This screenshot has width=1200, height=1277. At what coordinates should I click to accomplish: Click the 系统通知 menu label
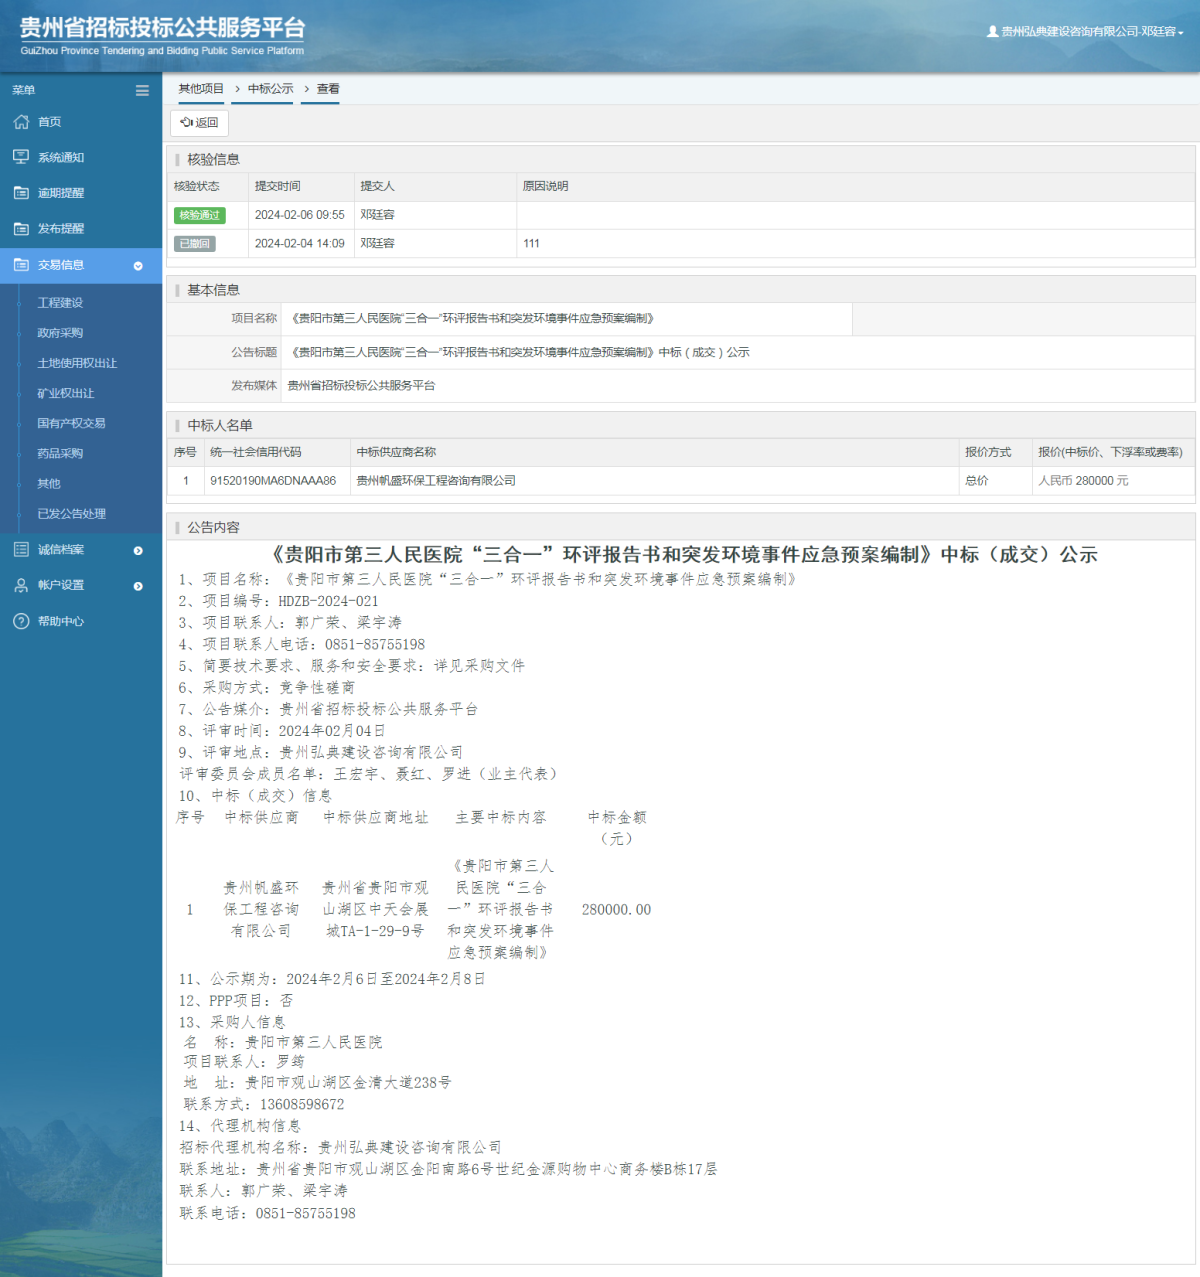[x=61, y=157]
